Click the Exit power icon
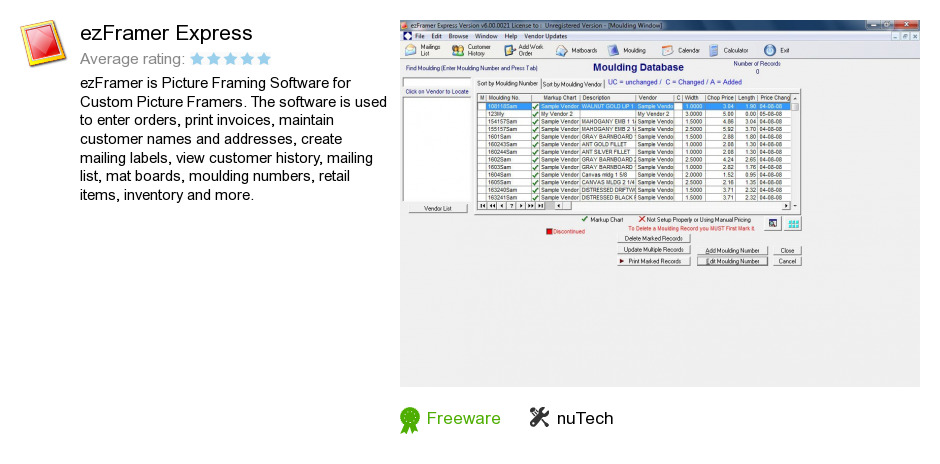This screenshot has height=464, width=940. [x=770, y=50]
